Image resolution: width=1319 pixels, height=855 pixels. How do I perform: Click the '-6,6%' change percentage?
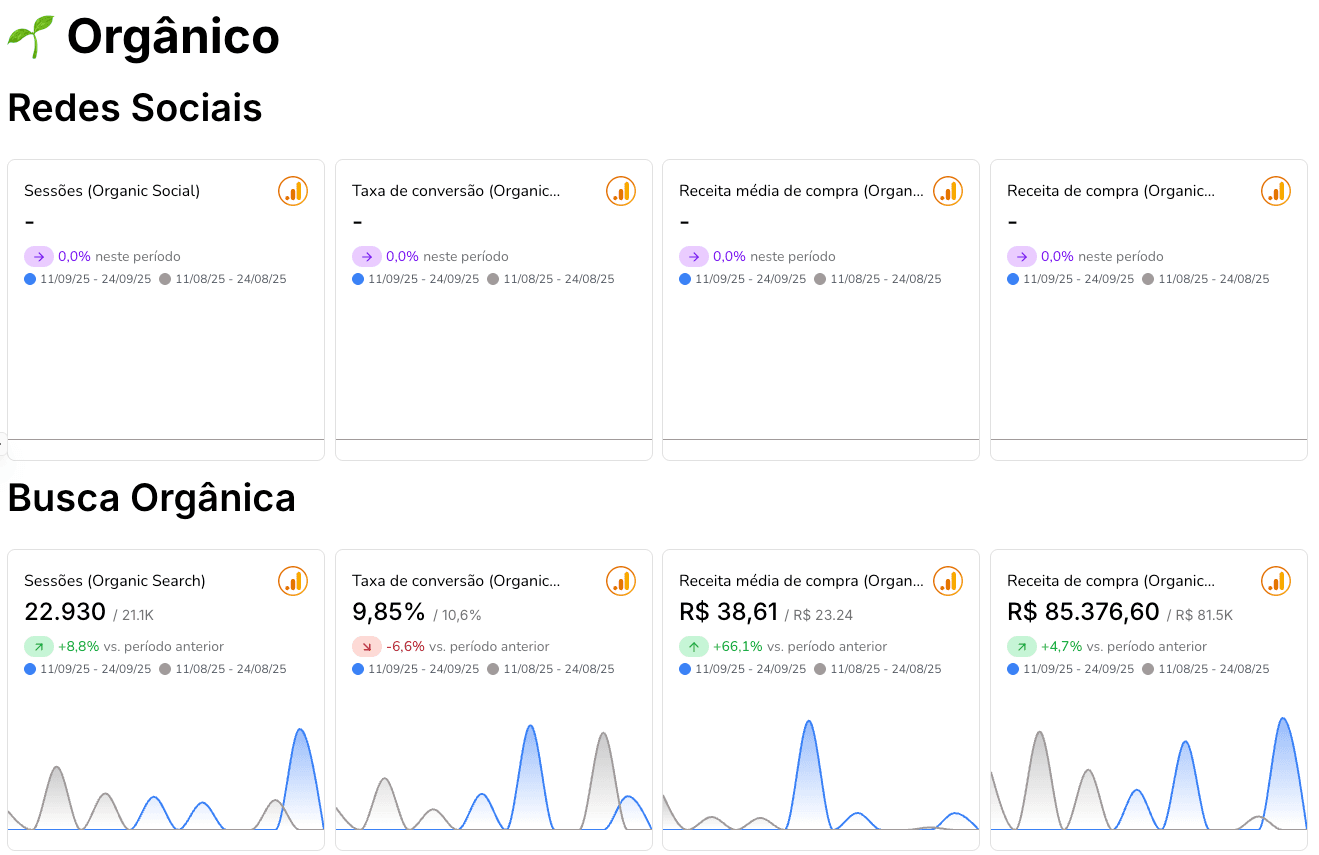406,647
